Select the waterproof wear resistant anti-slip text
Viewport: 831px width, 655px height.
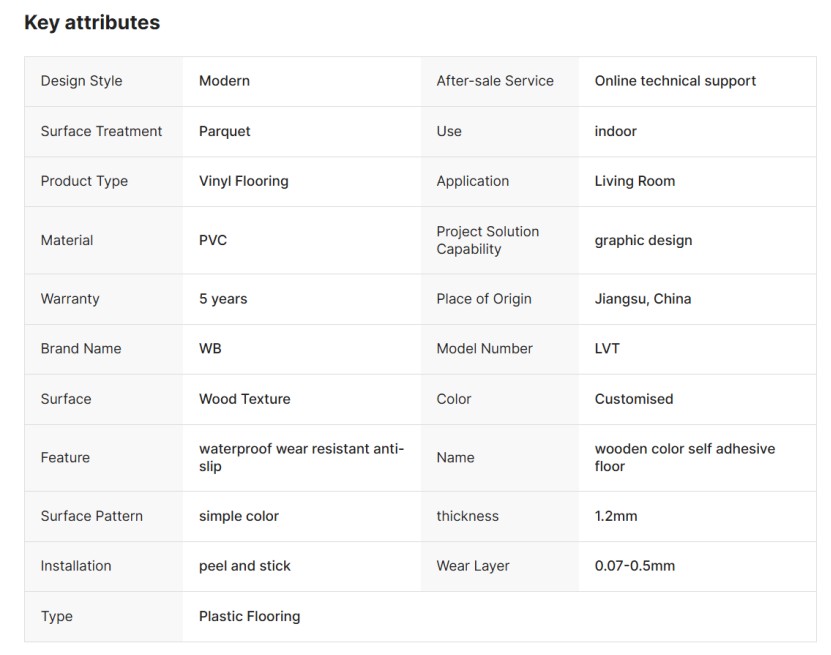(301, 457)
